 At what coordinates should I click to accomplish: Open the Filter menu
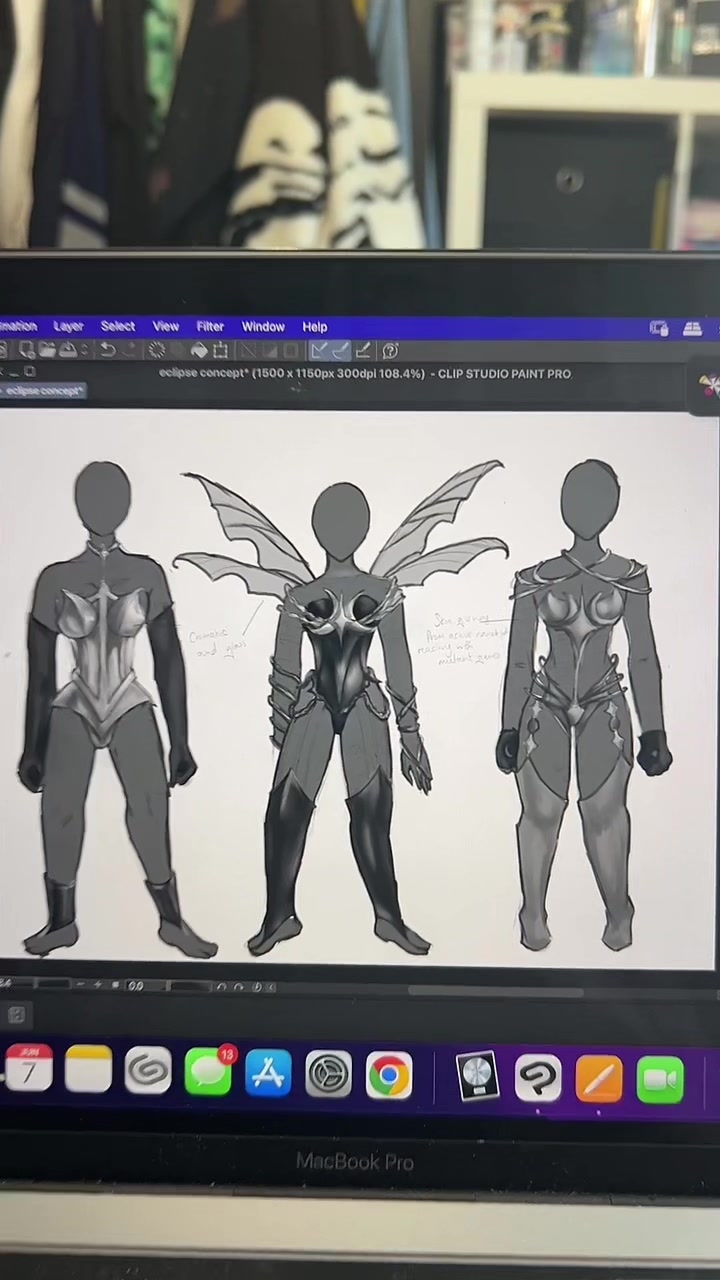(x=210, y=326)
